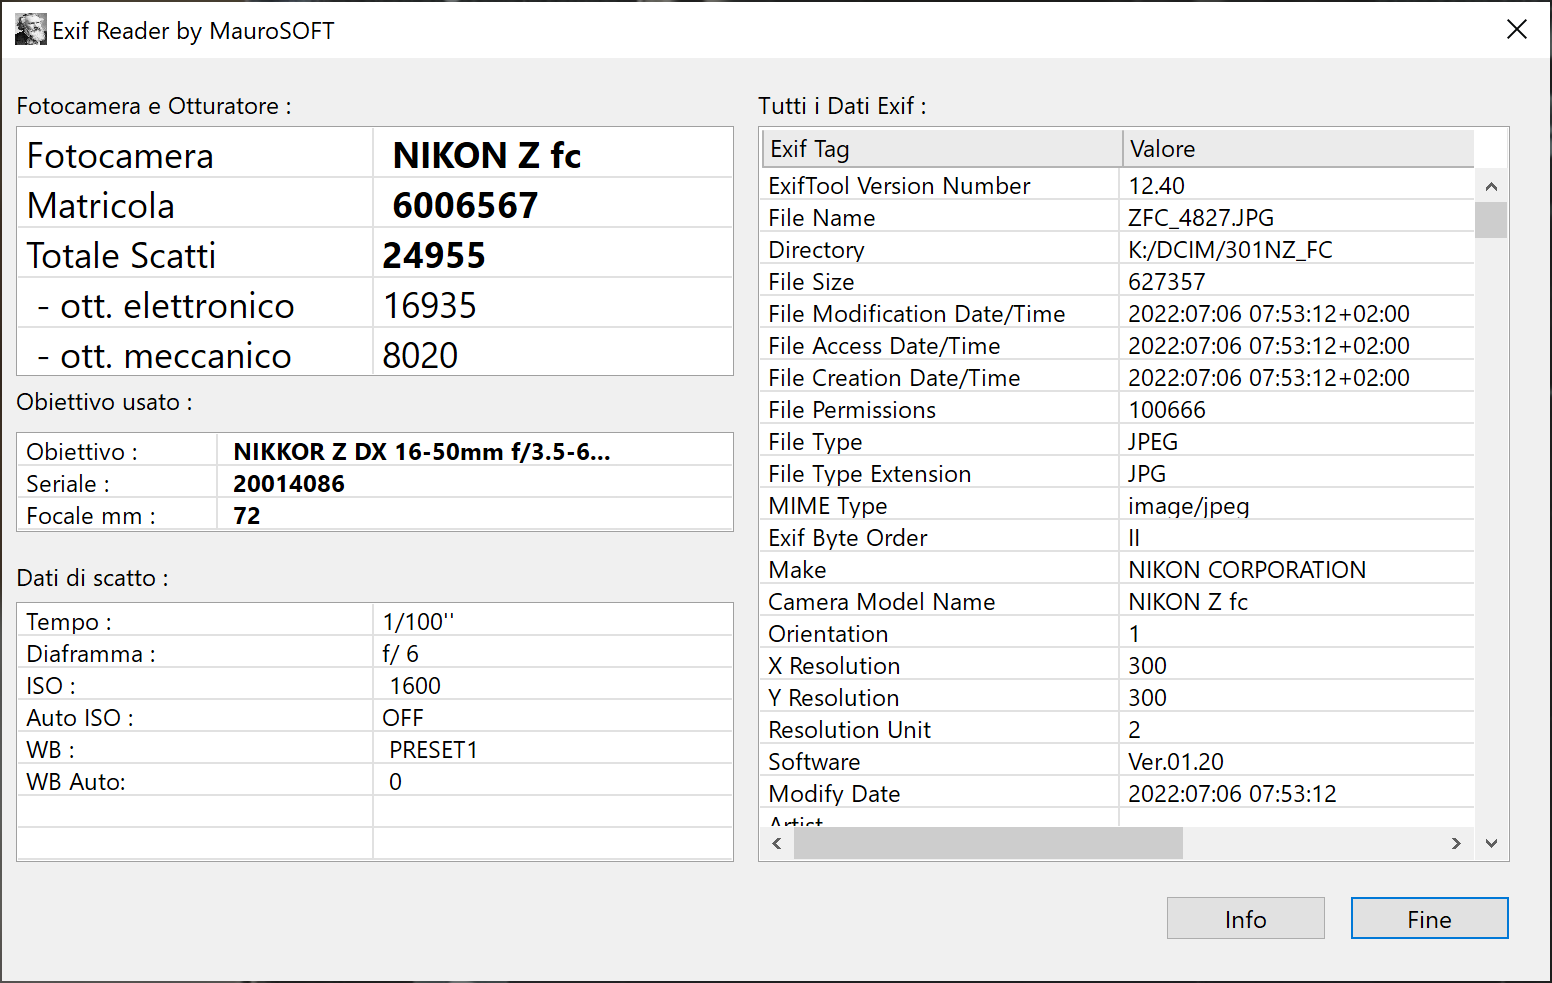
Task: Select the 'Orientation' row
Action: pos(1118,634)
